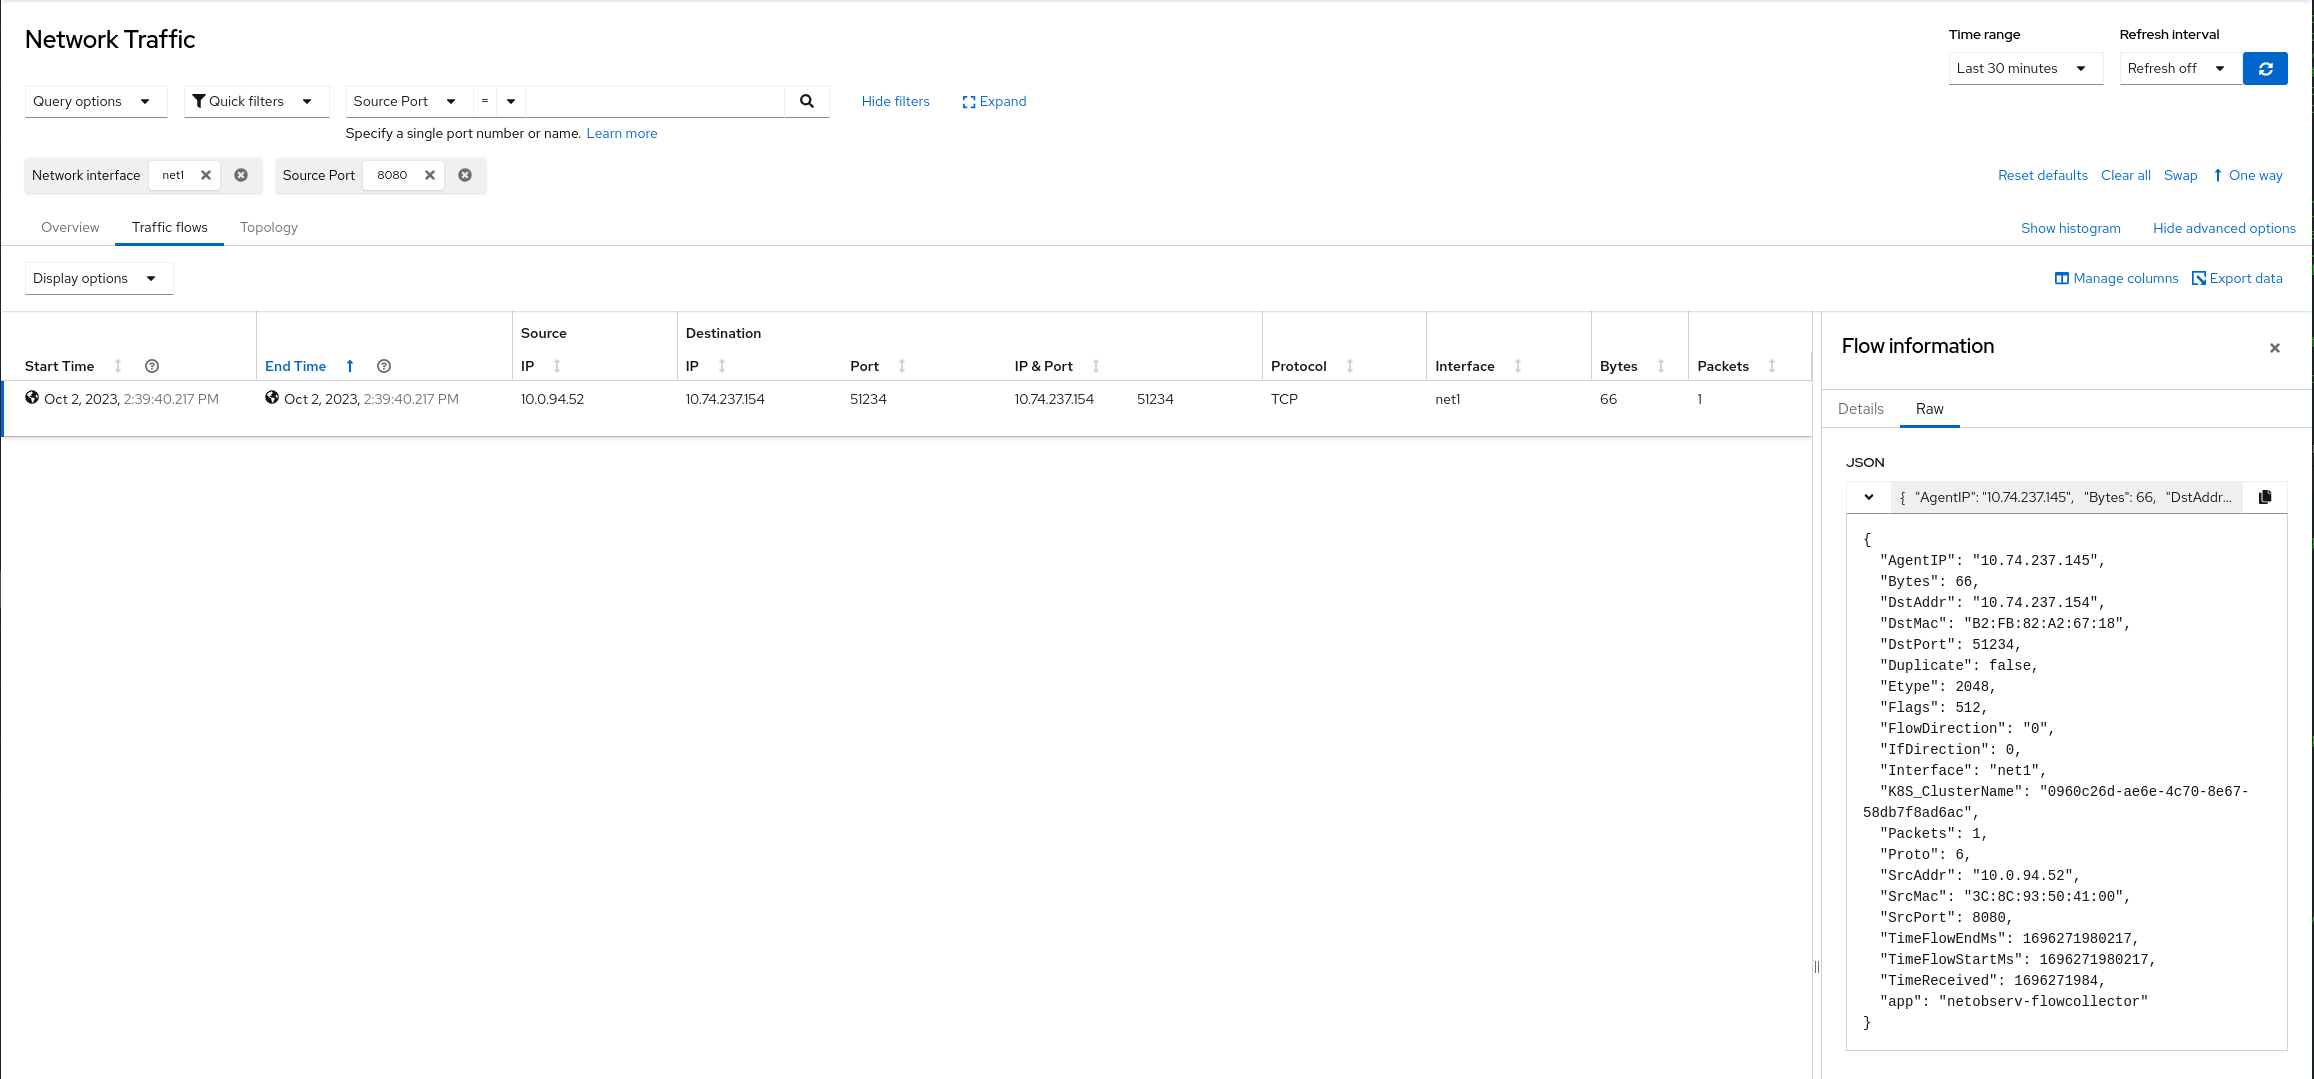Click the search magnifier icon in filter bar
This screenshot has height=1079, width=2314.
click(806, 101)
